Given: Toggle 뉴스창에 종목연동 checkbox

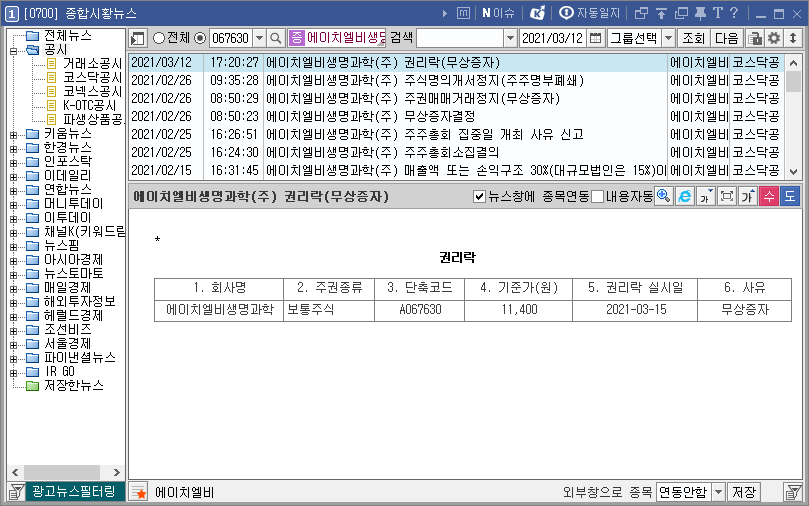Looking at the screenshot, I should [479, 197].
